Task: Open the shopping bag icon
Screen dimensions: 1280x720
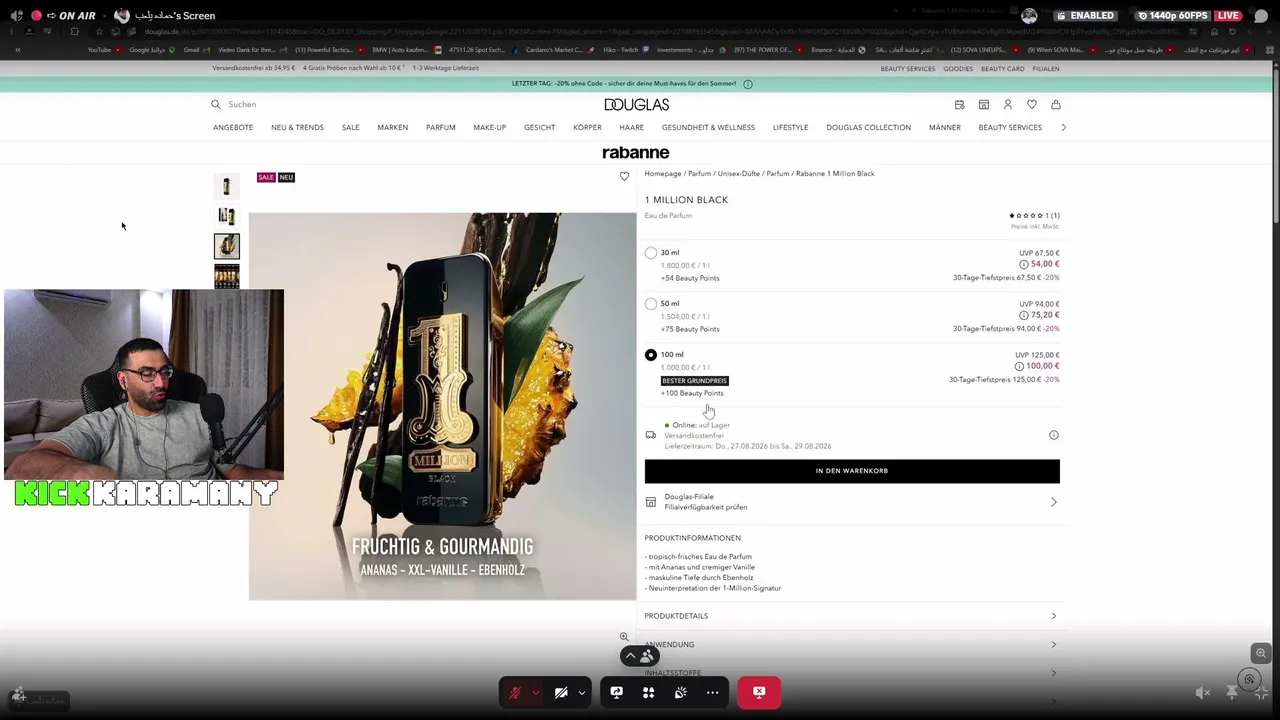Action: click(x=1055, y=104)
